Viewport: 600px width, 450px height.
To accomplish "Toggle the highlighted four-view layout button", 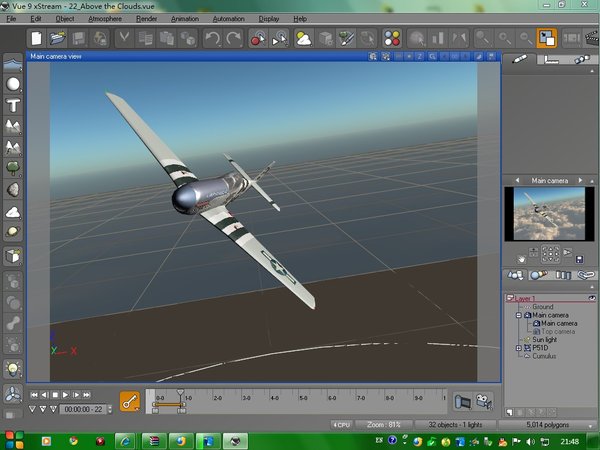I will pyautogui.click(x=546, y=39).
